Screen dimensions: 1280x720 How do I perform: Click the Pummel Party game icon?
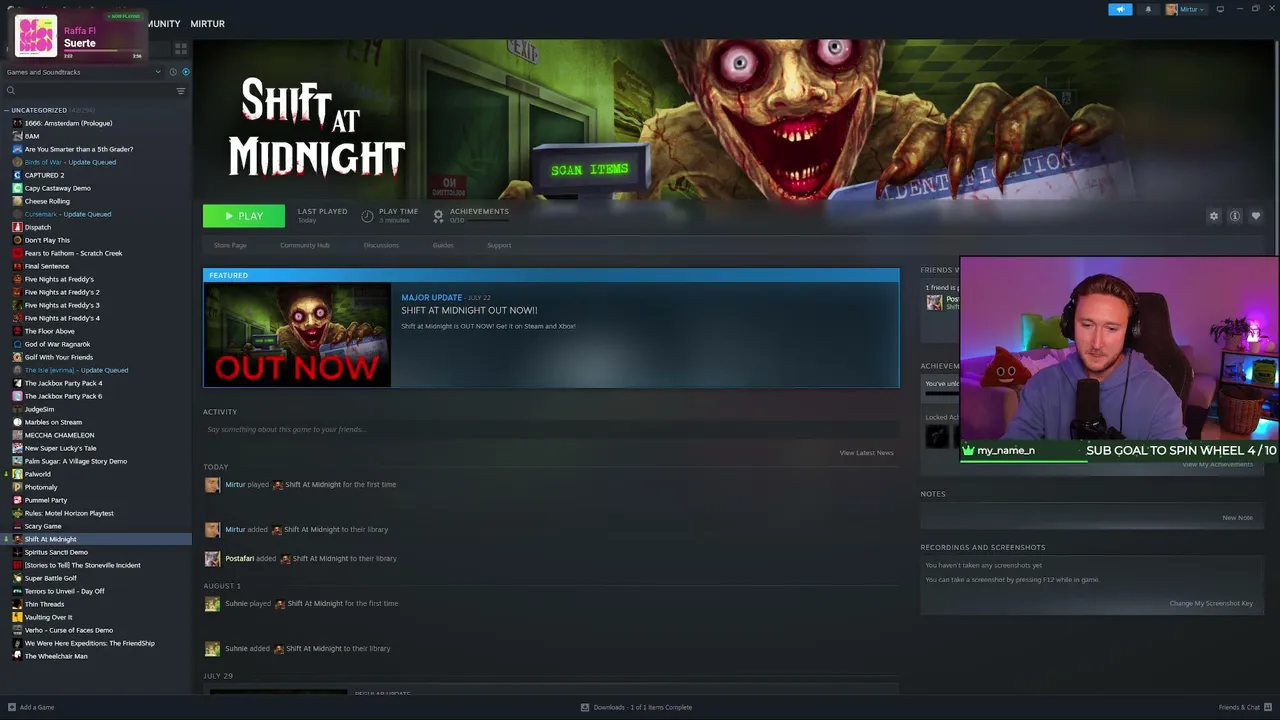[x=17, y=500]
